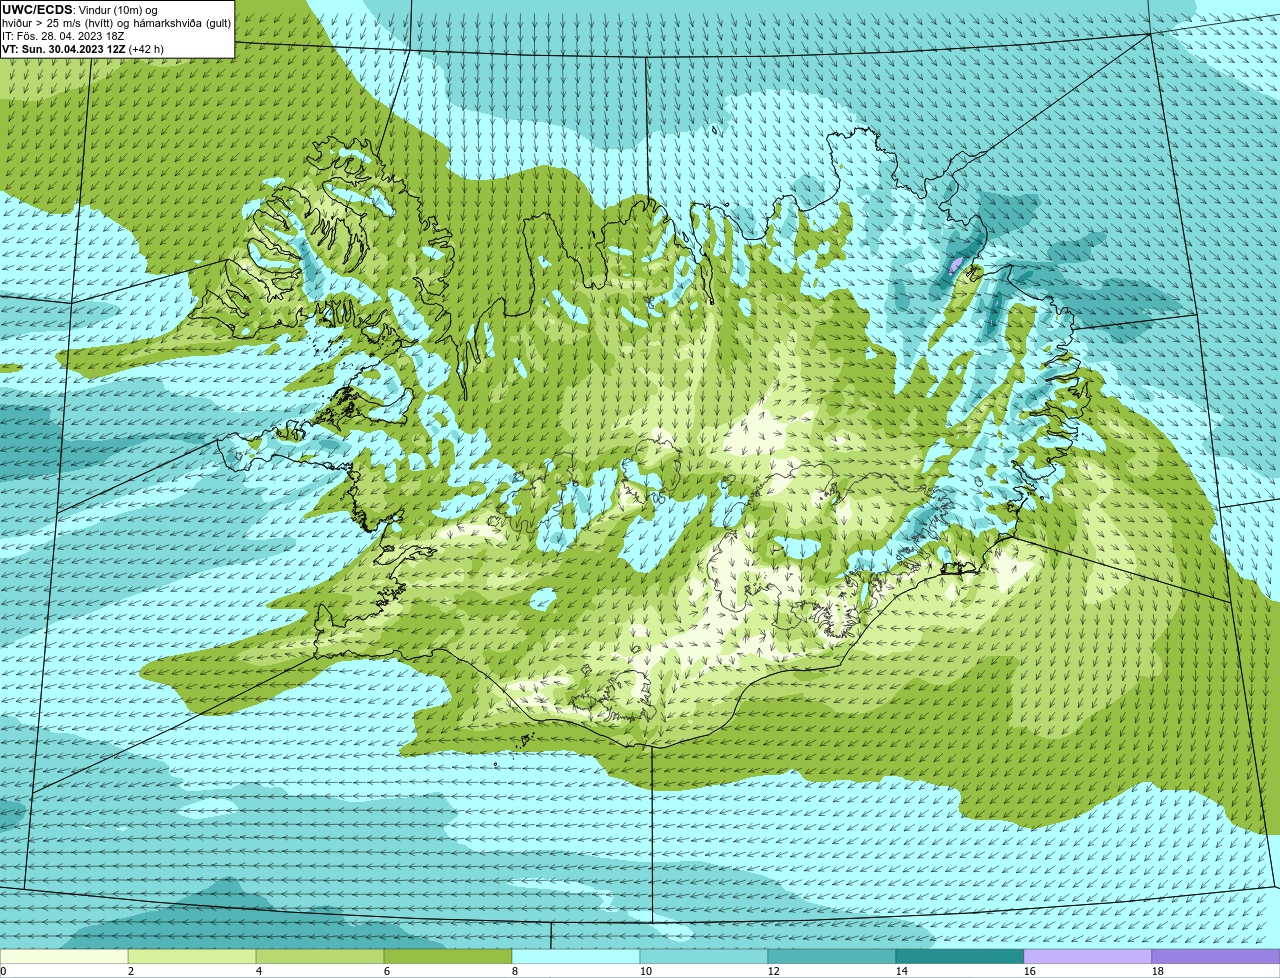Select the color scale label "4"
1280x978 pixels.
tap(259, 971)
